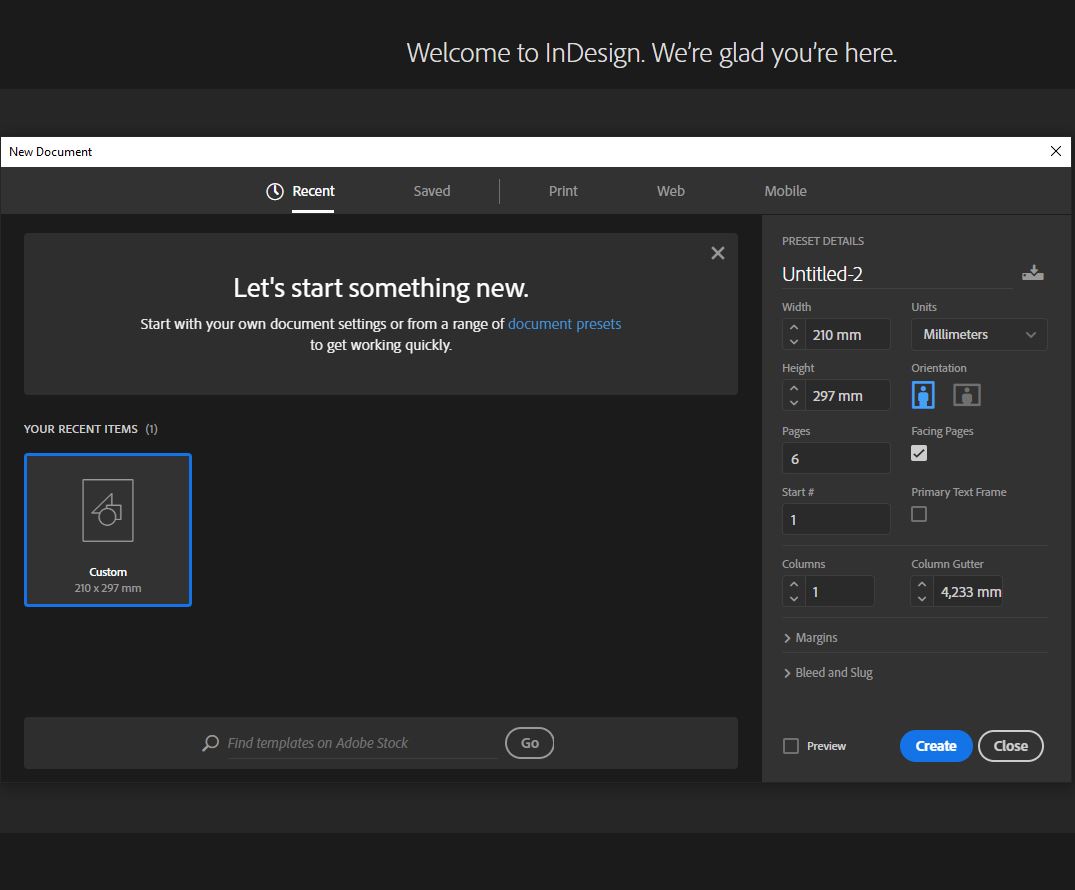The image size is (1075, 890).
Task: Click the Column Gutter value field
Action: 968,591
